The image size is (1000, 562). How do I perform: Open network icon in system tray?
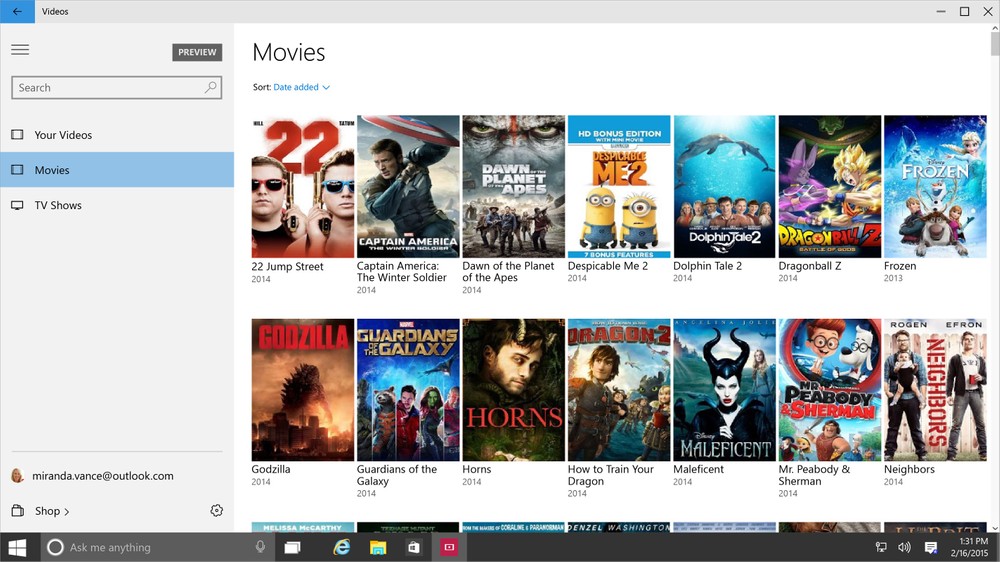pos(881,547)
